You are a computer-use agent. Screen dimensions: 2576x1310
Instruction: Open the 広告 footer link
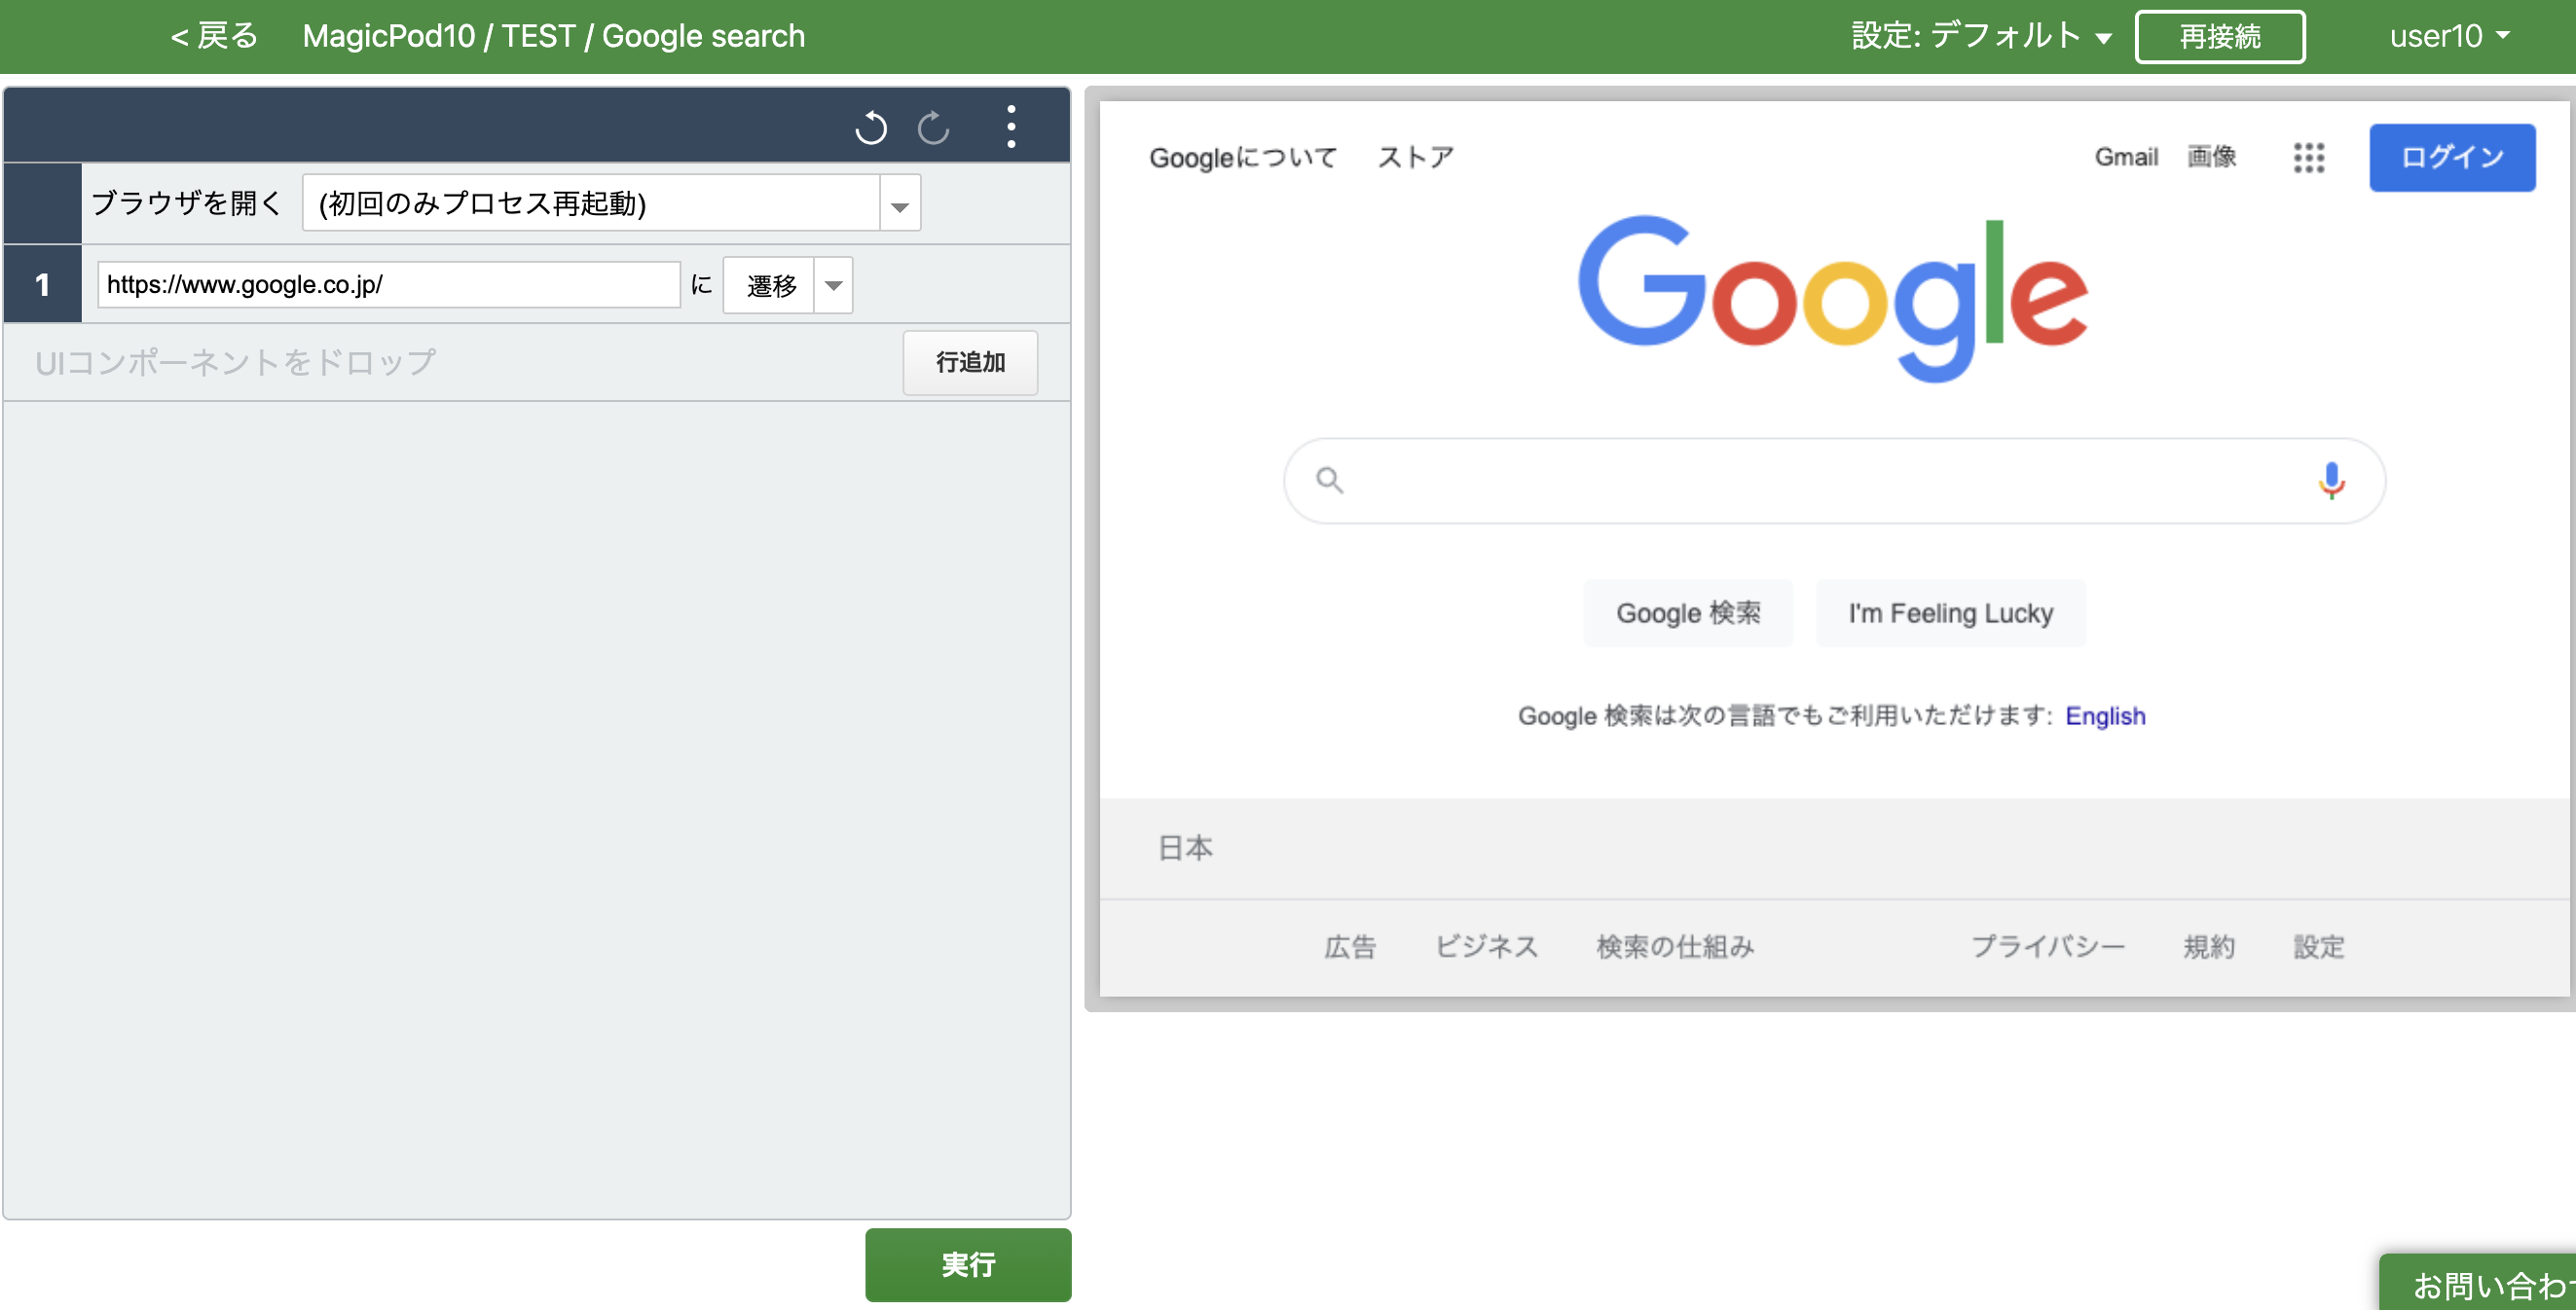(x=1349, y=946)
